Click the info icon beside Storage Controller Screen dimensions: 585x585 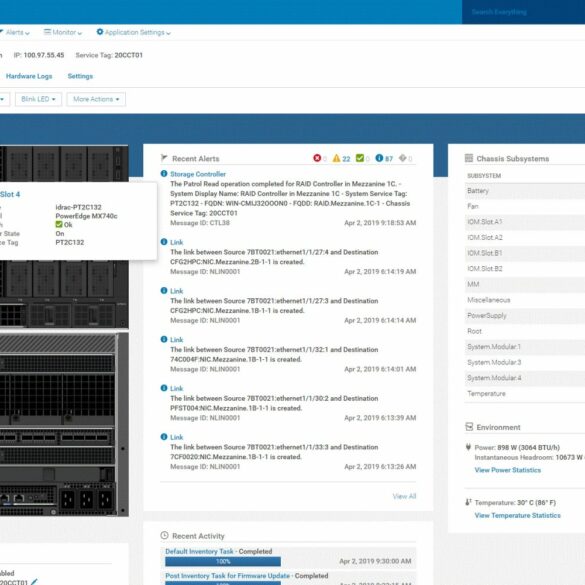[164, 173]
